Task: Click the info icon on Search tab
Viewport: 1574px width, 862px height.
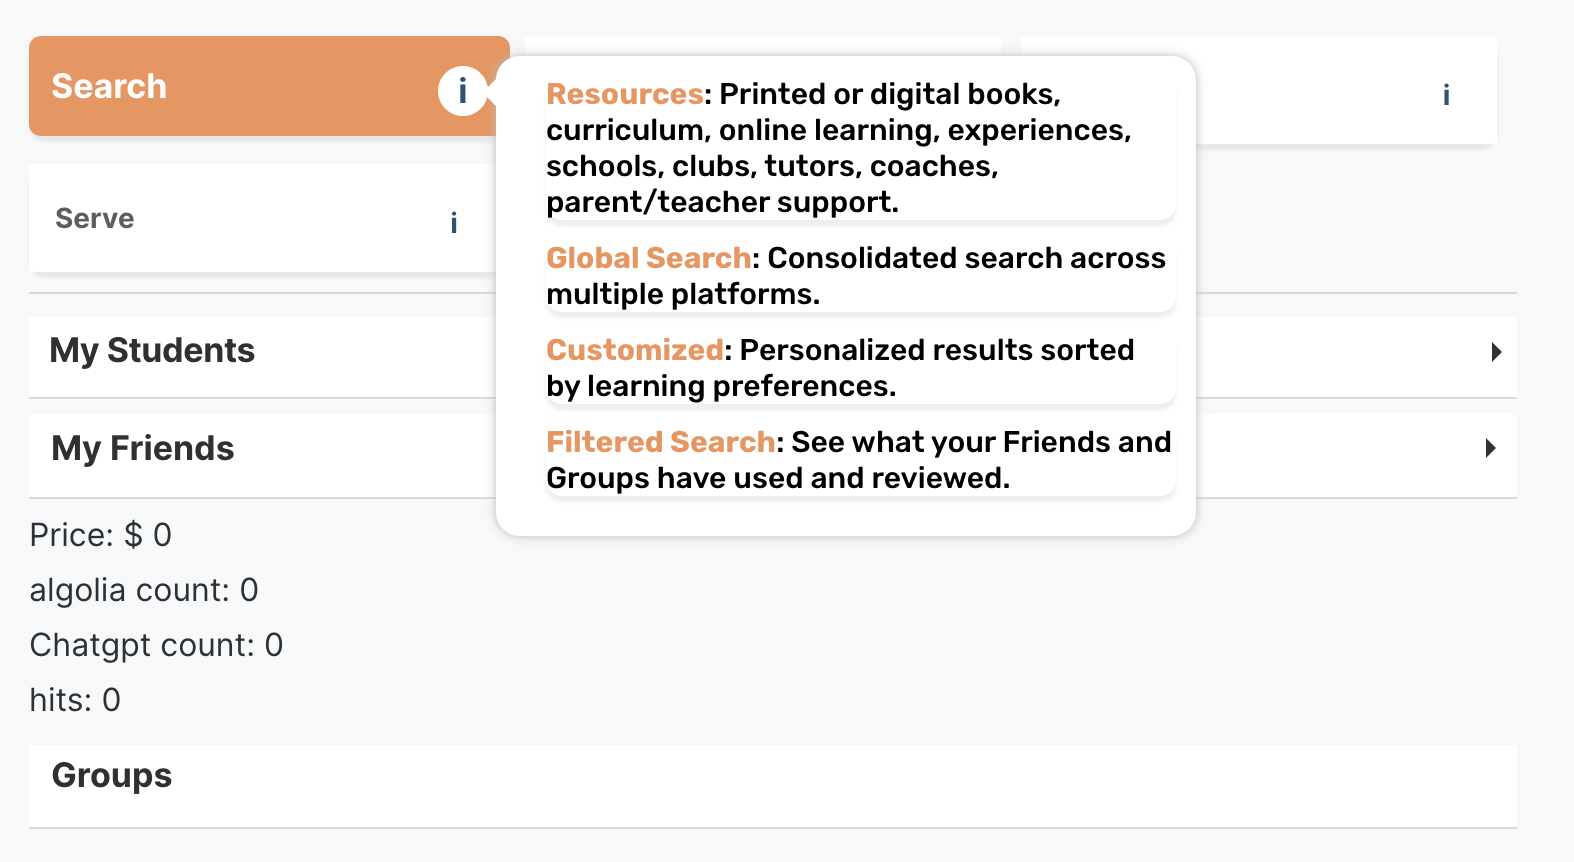Action: (462, 91)
